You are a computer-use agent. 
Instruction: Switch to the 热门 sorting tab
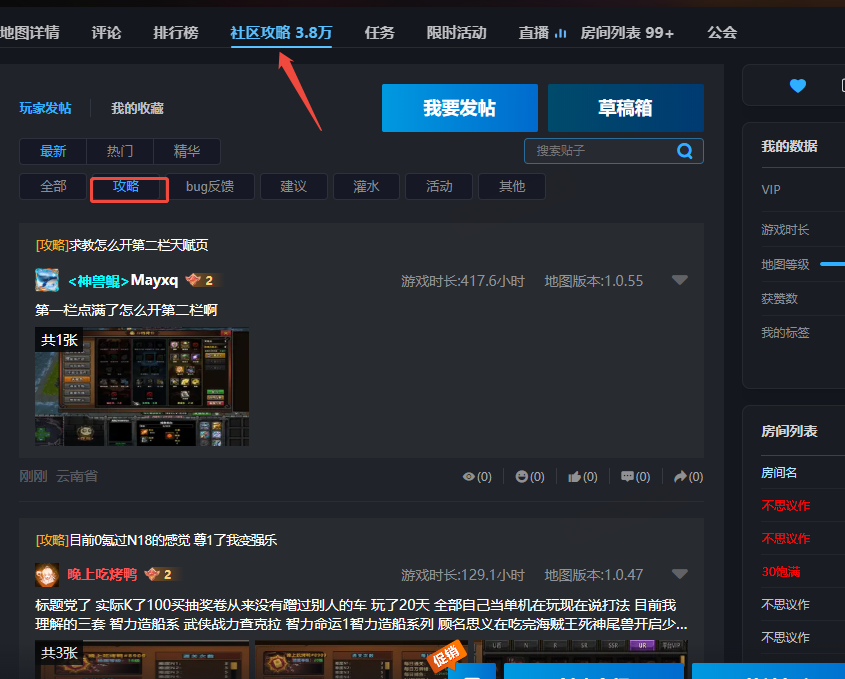point(119,150)
